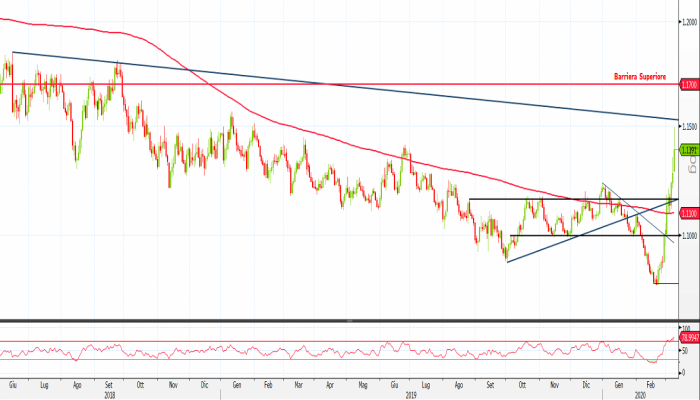Image resolution: width=700 pixels, height=400 pixels.
Task: Click the 100 level on RSI axis
Action: (x=686, y=328)
